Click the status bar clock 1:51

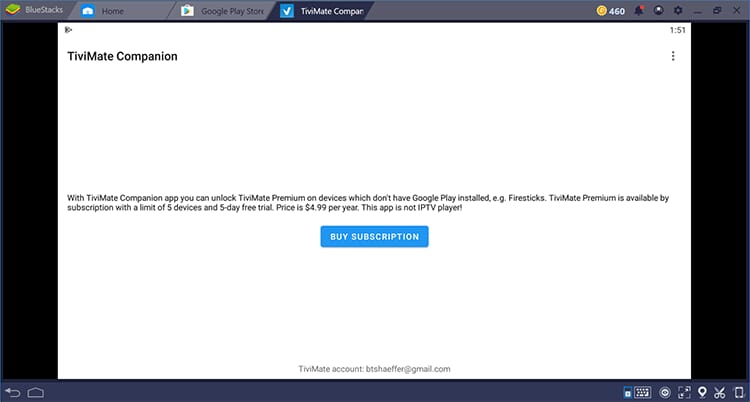coord(677,30)
